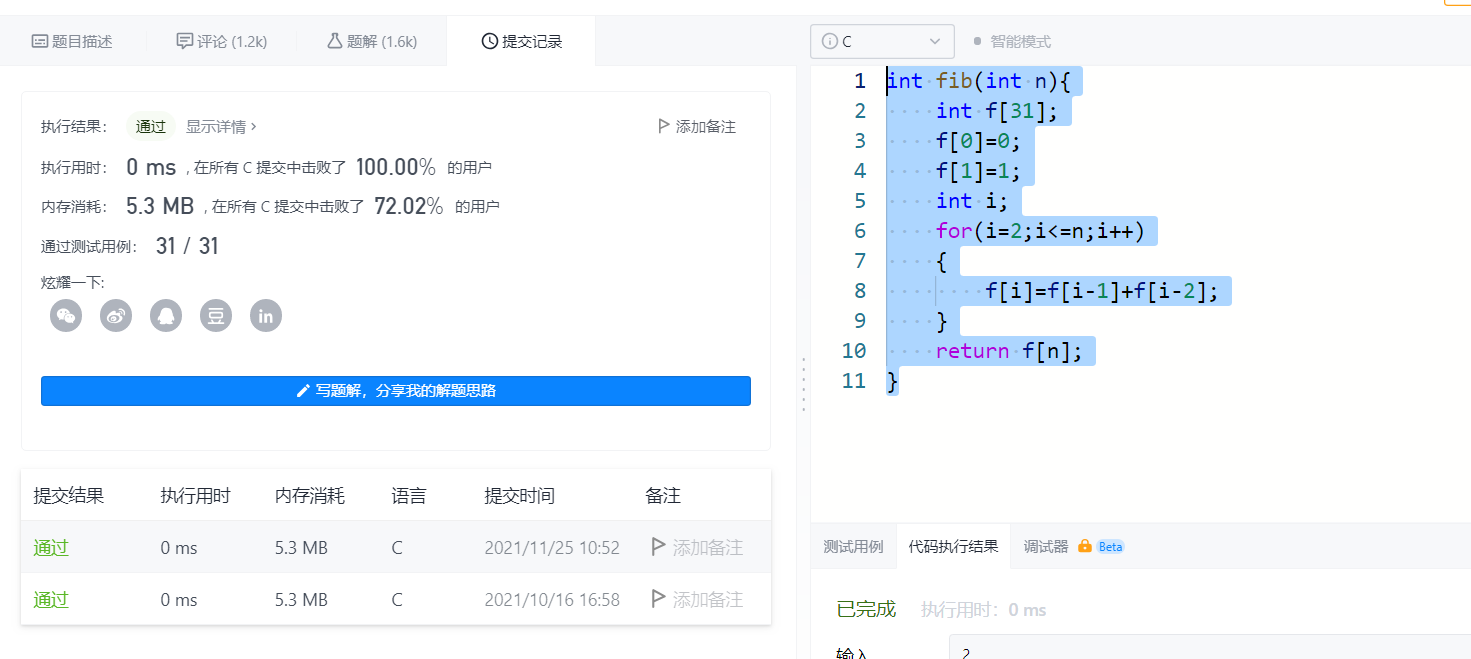Click code line int fib(int n){

coord(979,81)
